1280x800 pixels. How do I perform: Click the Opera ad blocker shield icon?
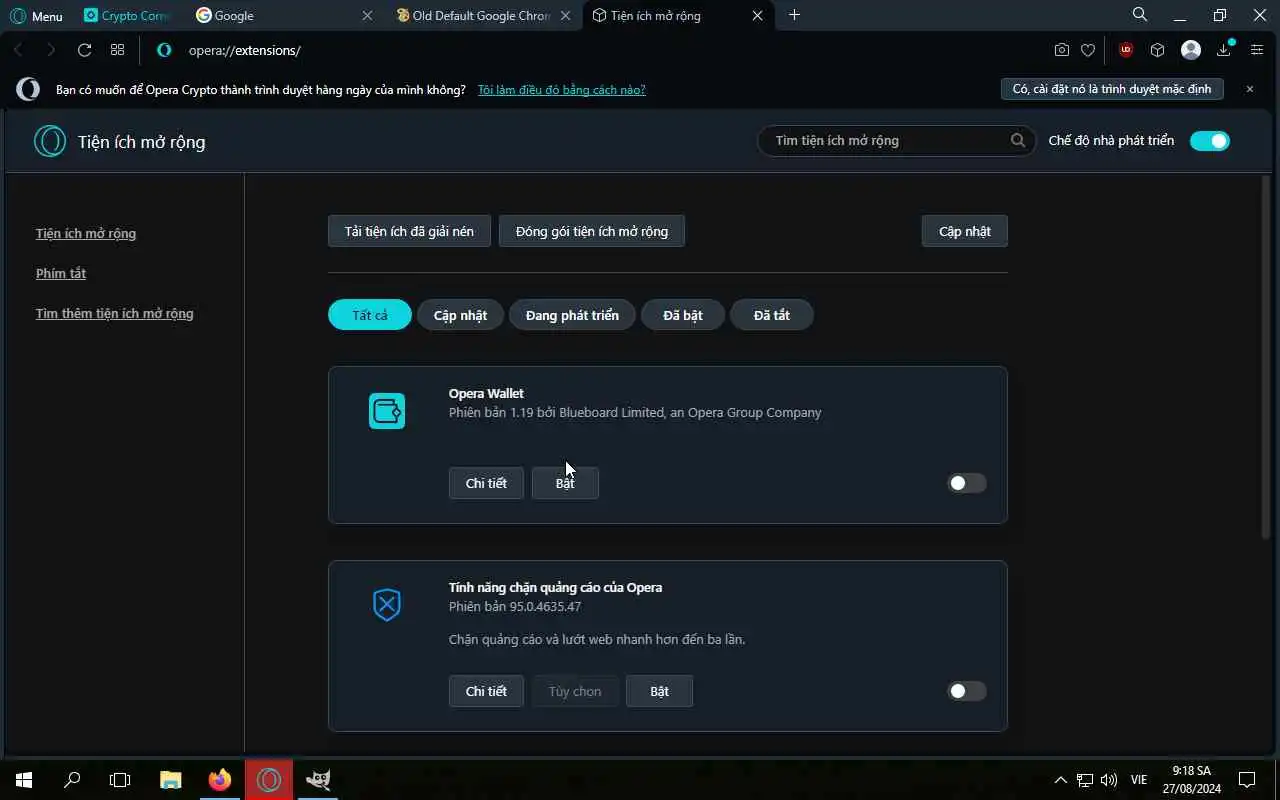coord(387,605)
